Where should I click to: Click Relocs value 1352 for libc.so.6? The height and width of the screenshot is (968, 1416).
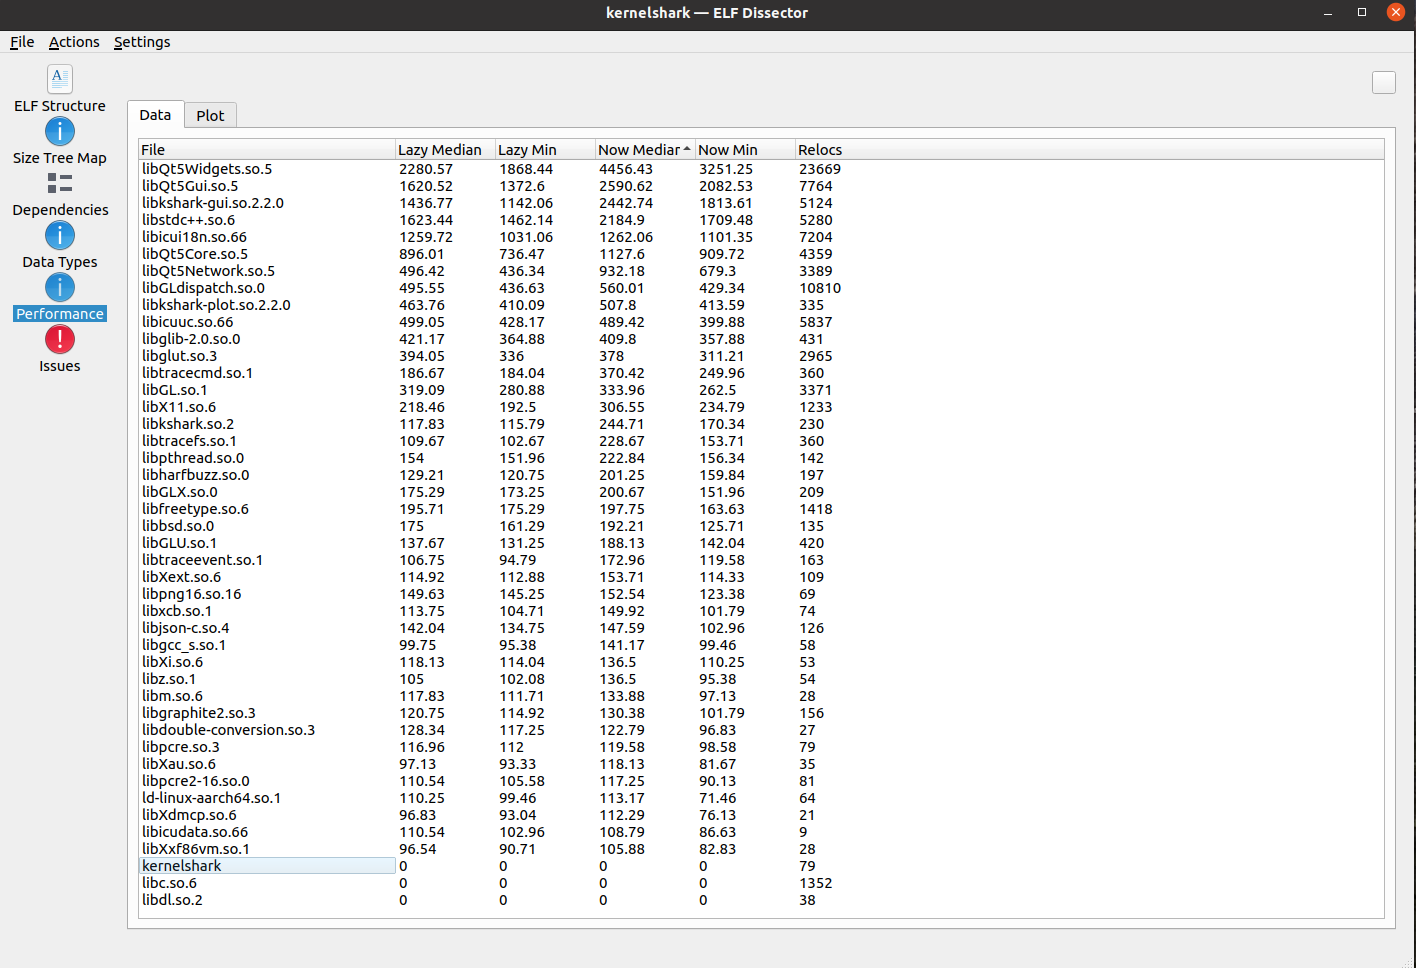815,883
